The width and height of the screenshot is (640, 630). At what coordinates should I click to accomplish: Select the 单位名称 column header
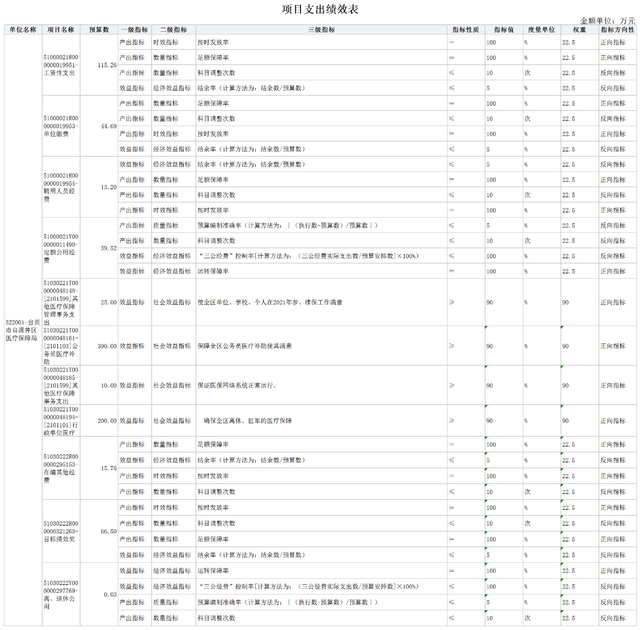coord(22,31)
